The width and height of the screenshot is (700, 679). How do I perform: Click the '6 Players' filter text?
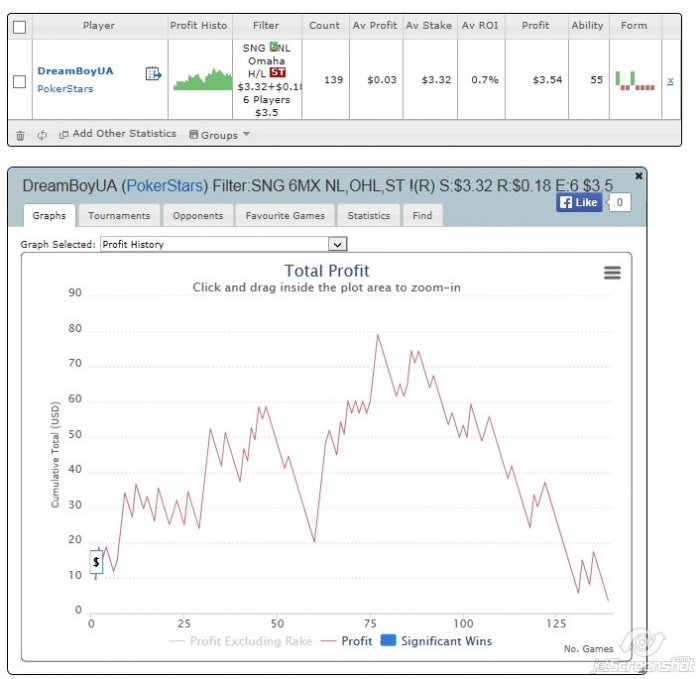(x=267, y=100)
